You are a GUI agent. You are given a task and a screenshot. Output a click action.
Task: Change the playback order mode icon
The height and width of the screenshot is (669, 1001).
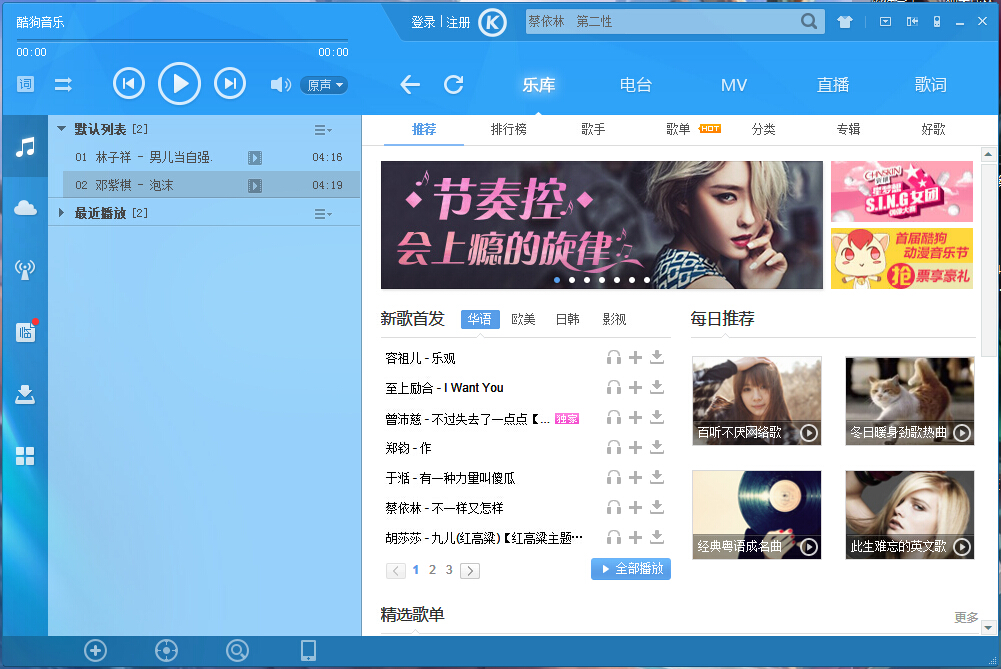tap(63, 84)
